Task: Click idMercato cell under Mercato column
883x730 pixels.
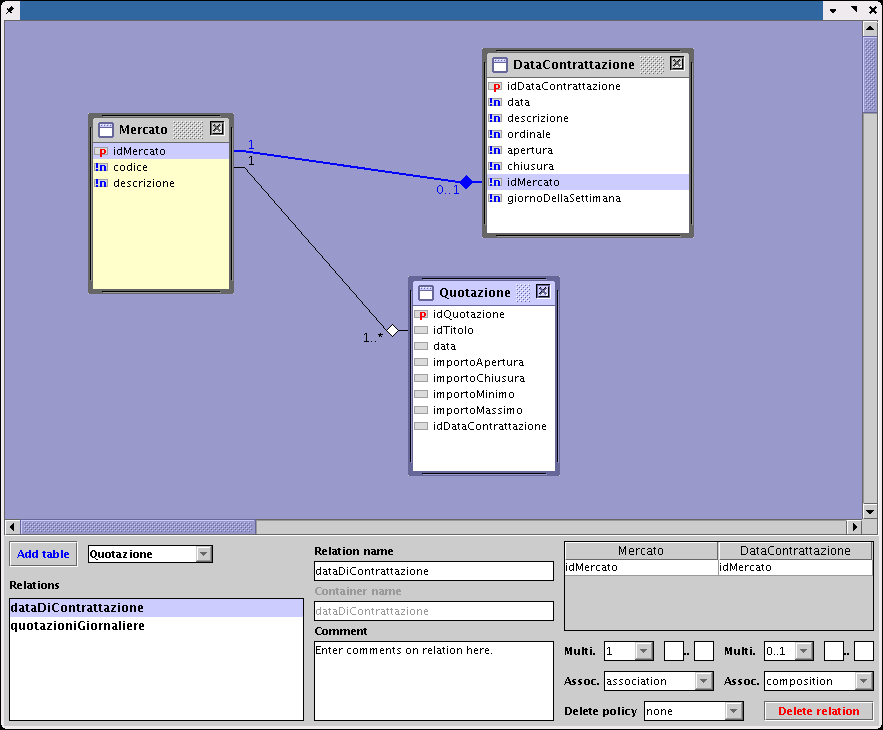Action: tap(641, 567)
